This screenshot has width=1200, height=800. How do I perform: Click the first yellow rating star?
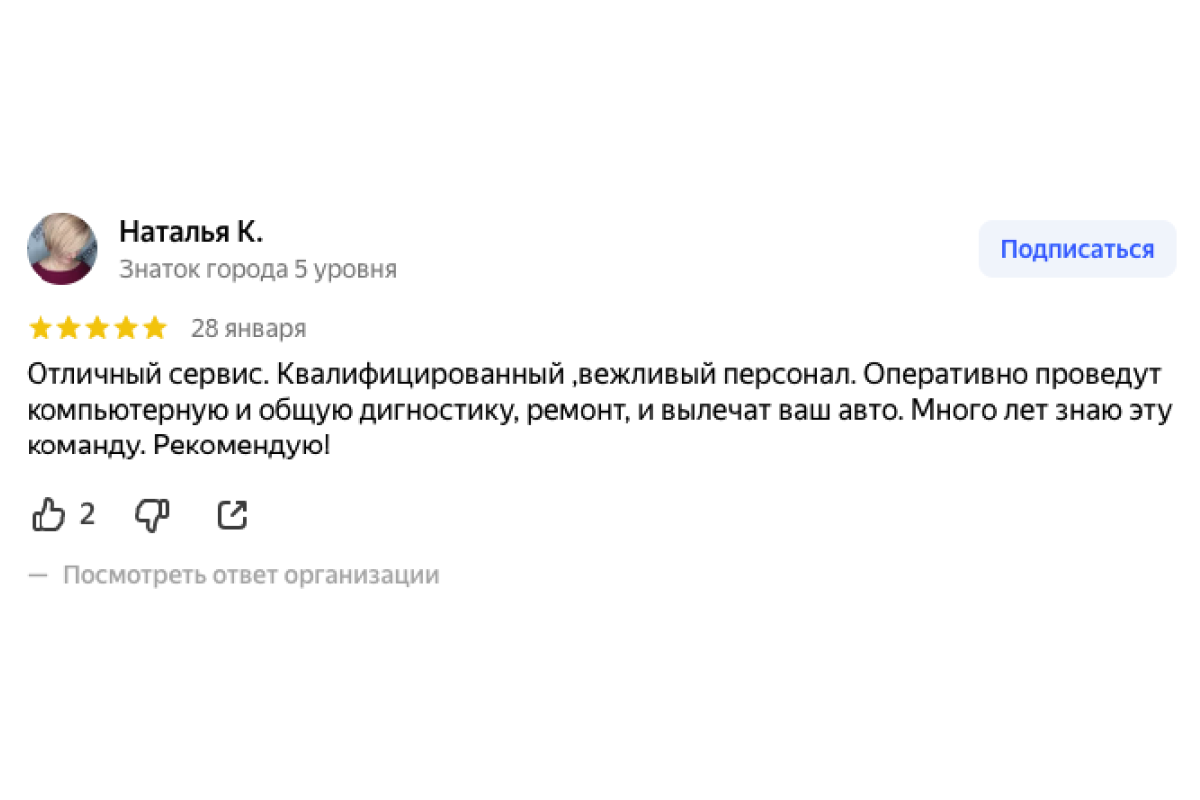[x=41, y=328]
